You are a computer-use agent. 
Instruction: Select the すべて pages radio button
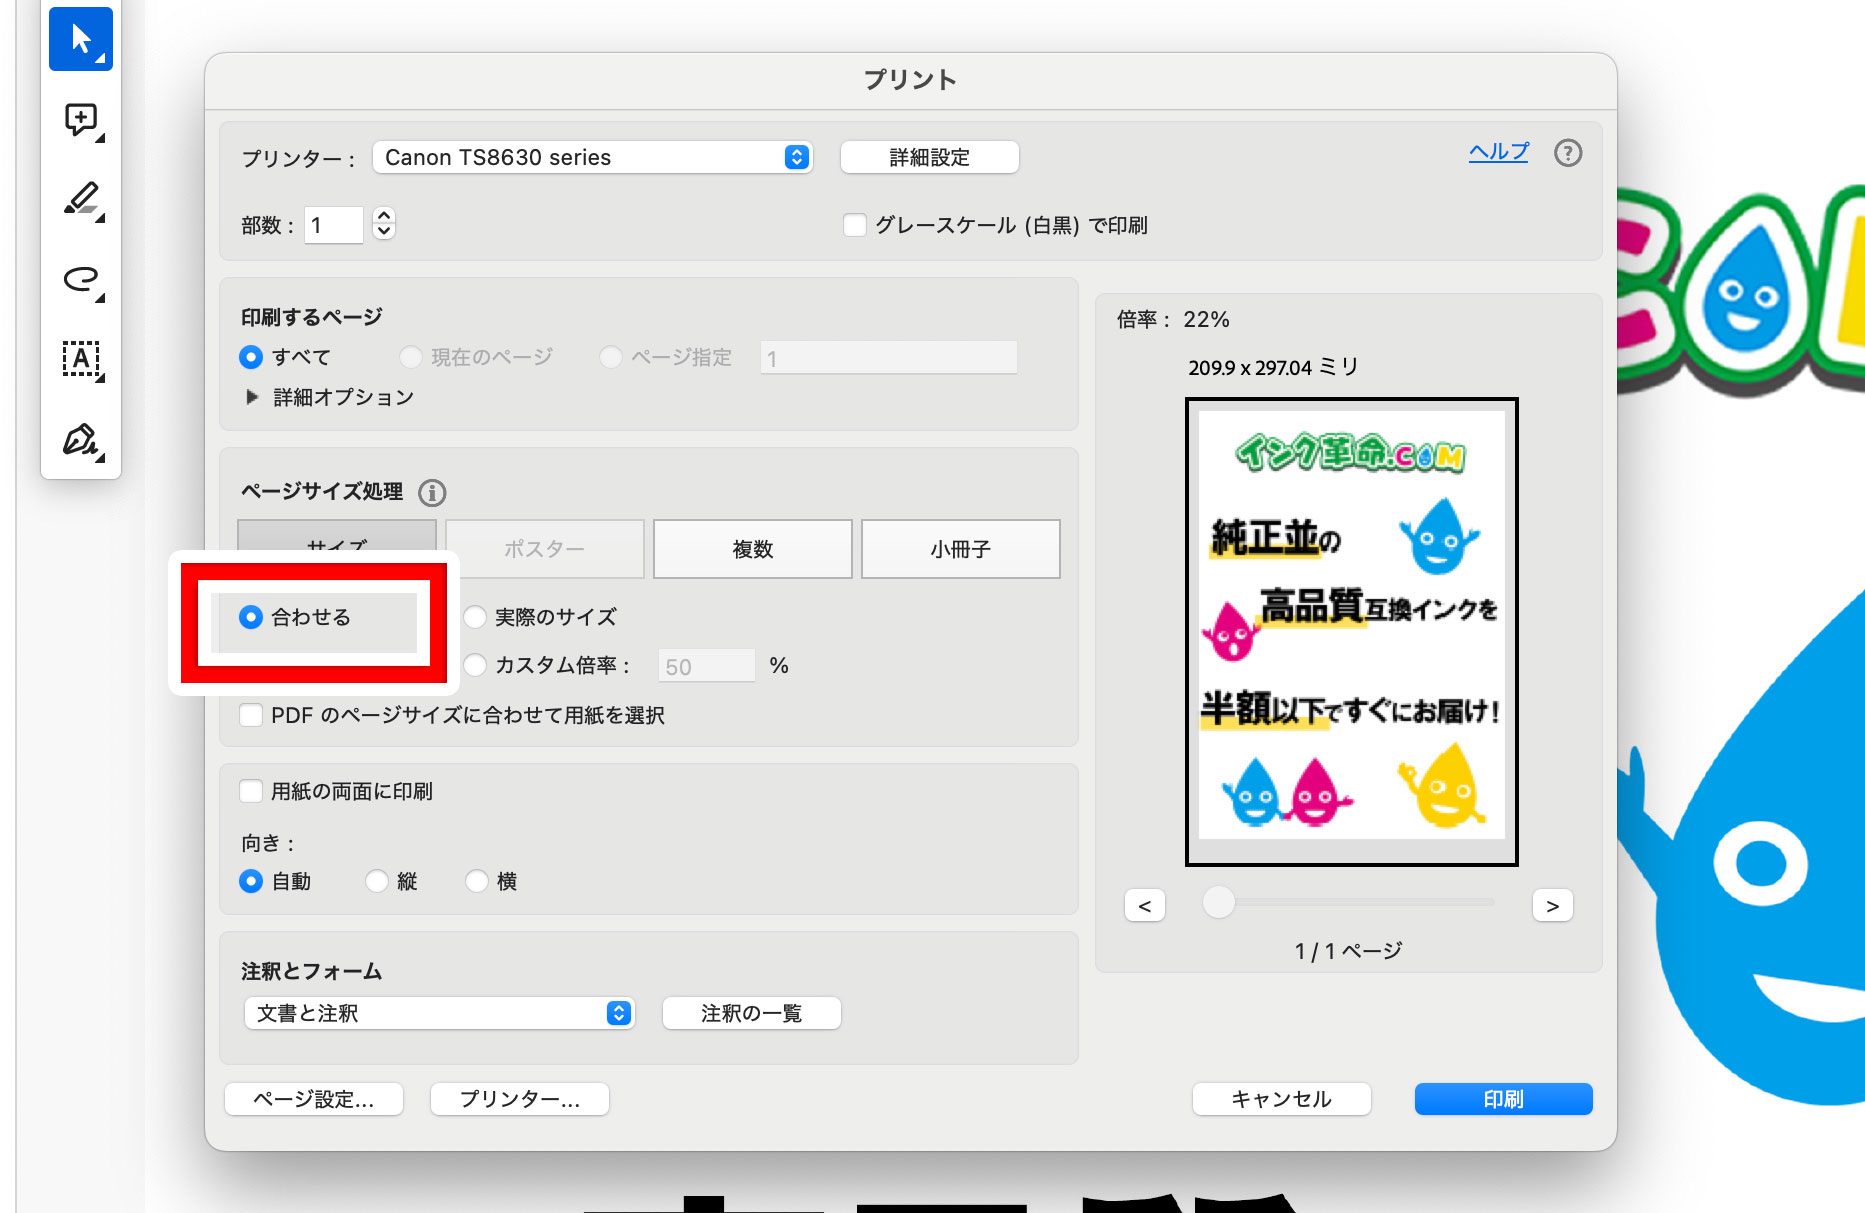pyautogui.click(x=251, y=357)
